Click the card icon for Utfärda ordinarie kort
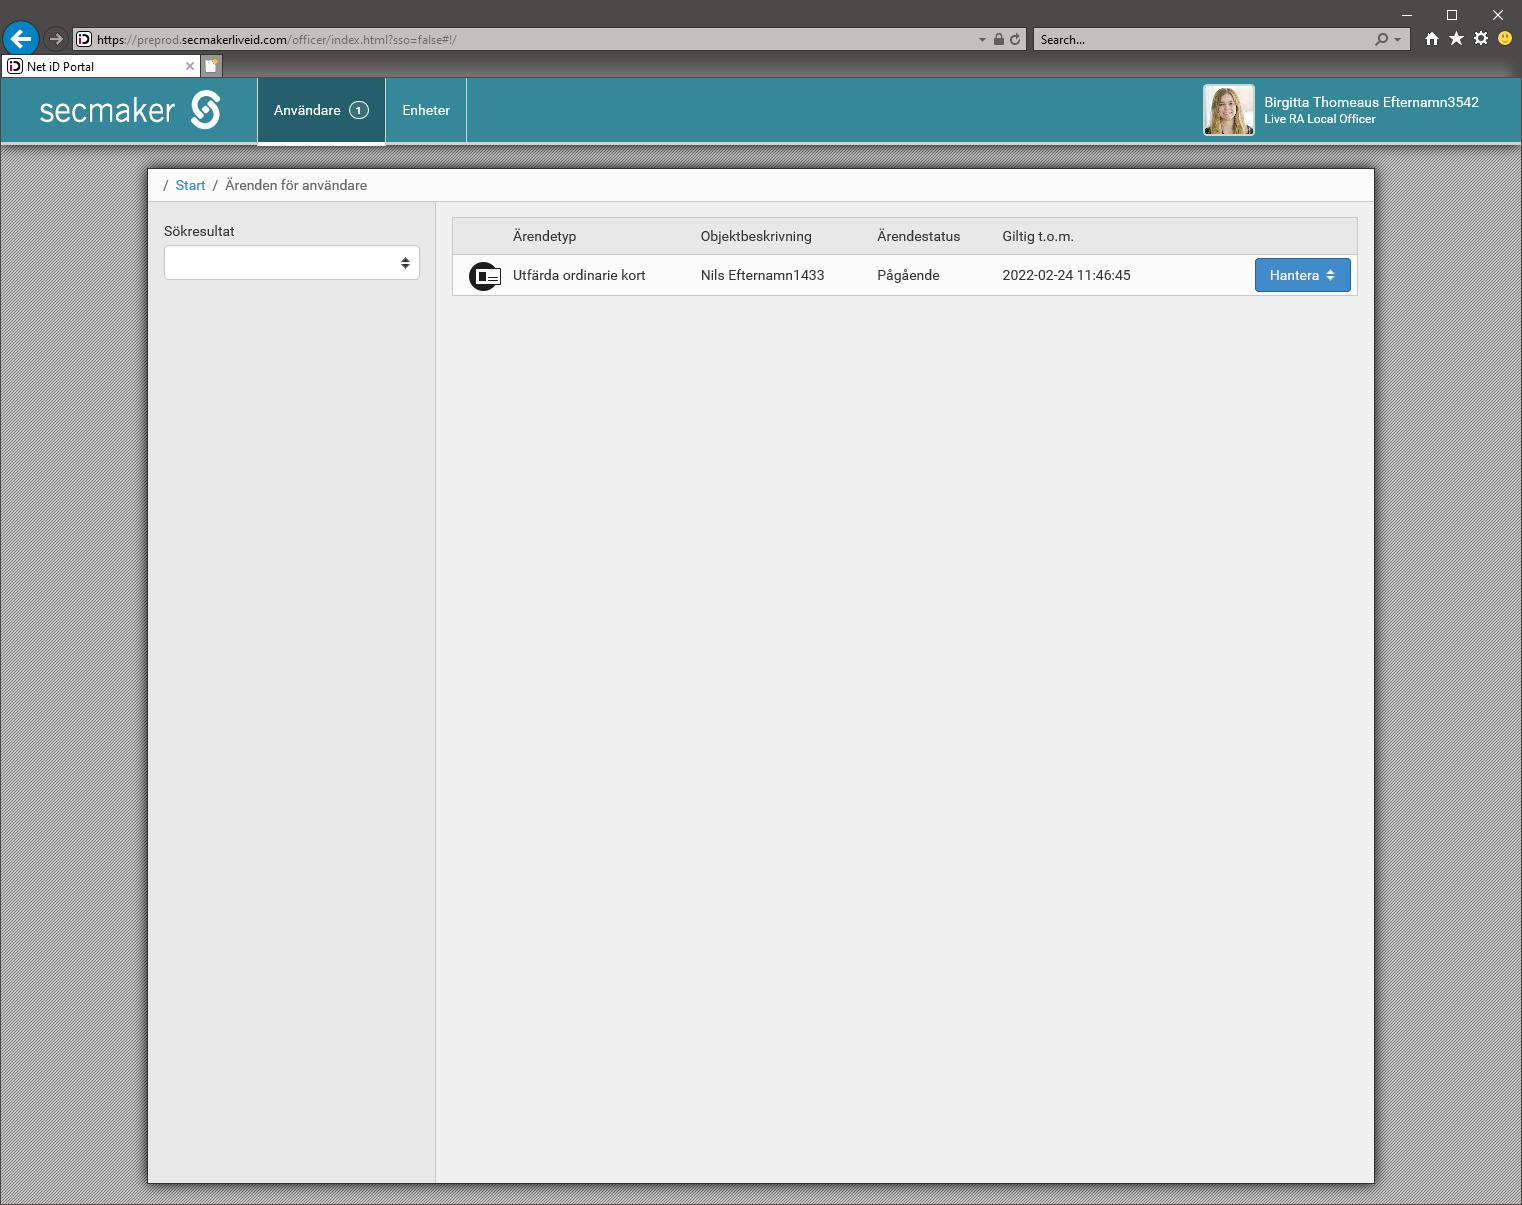The height and width of the screenshot is (1205, 1522). pyautogui.click(x=485, y=276)
